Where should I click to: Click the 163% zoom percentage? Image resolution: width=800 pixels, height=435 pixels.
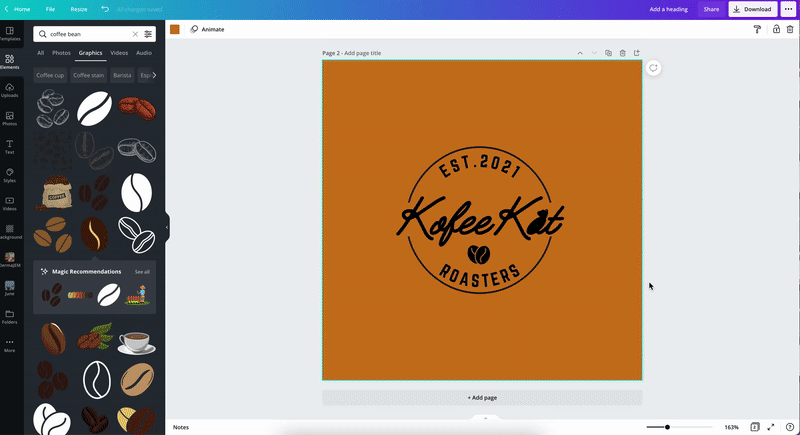tap(732, 427)
